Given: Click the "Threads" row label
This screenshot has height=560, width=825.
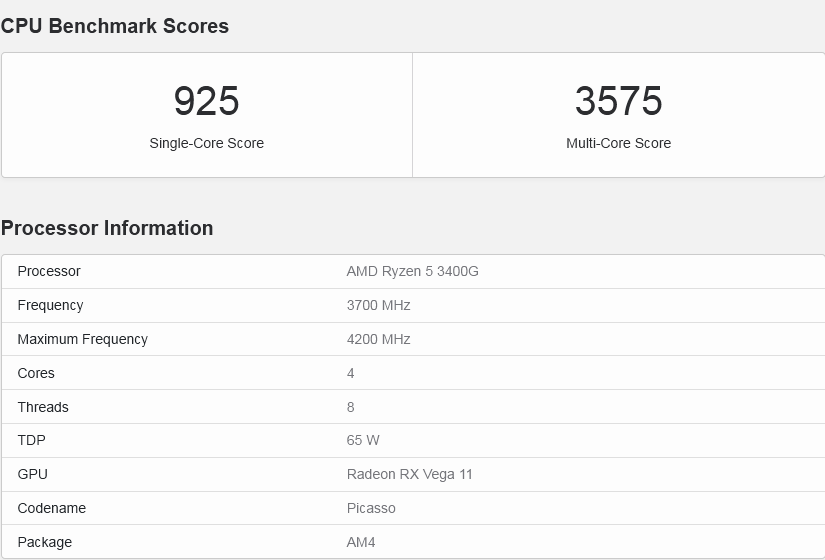Looking at the screenshot, I should click(43, 407).
